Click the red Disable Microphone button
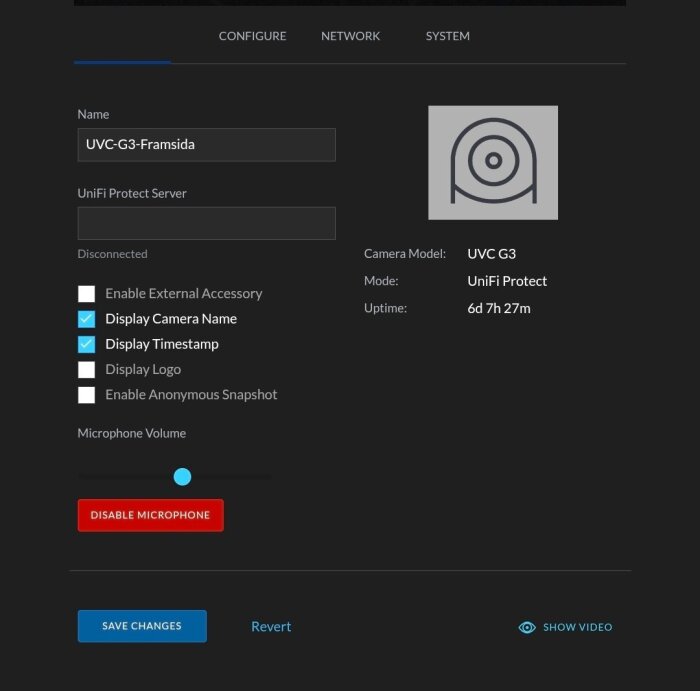The width and height of the screenshot is (700, 691). click(150, 515)
